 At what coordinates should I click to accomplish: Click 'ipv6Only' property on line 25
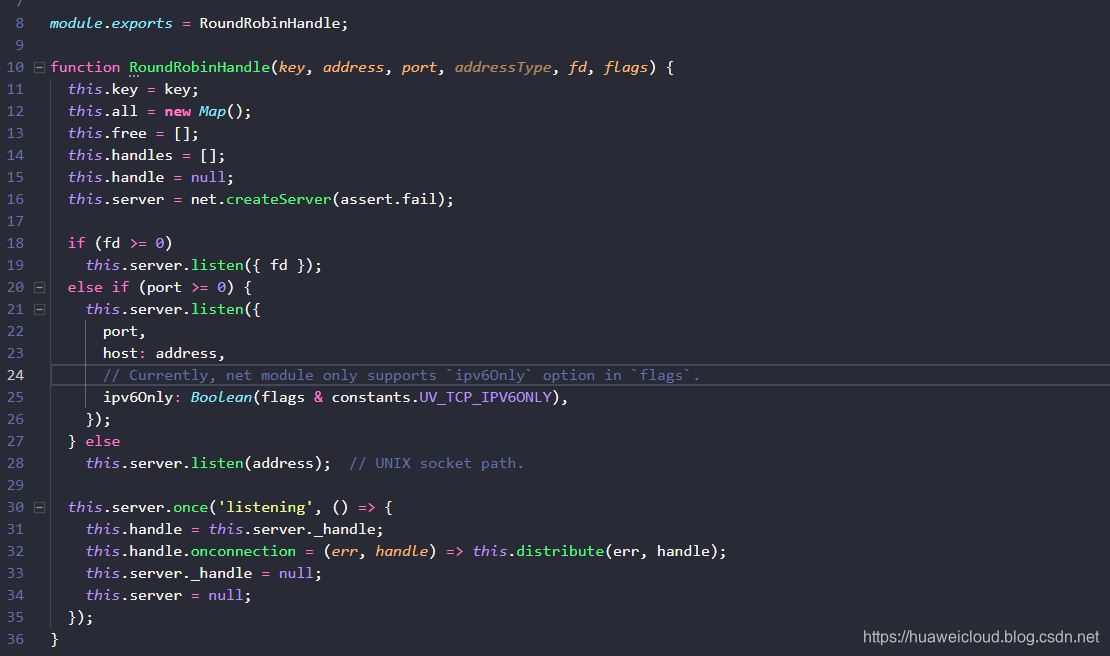138,397
